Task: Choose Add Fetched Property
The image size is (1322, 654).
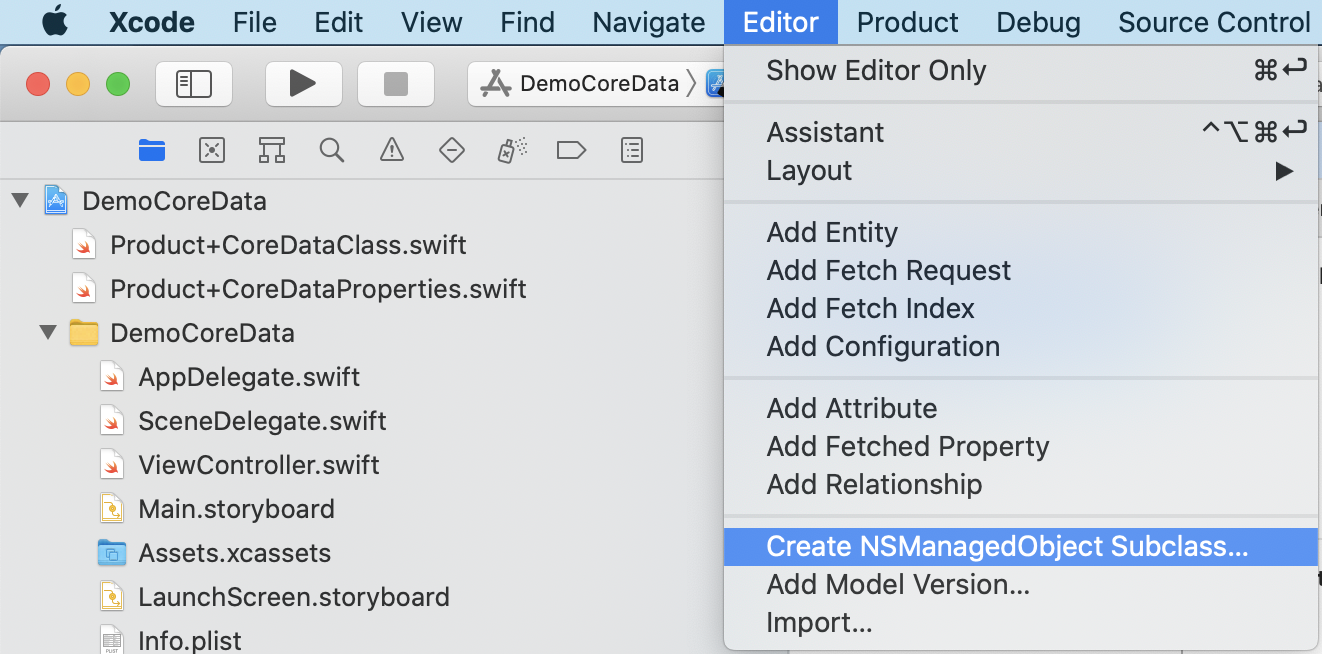Action: pyautogui.click(x=1021, y=446)
